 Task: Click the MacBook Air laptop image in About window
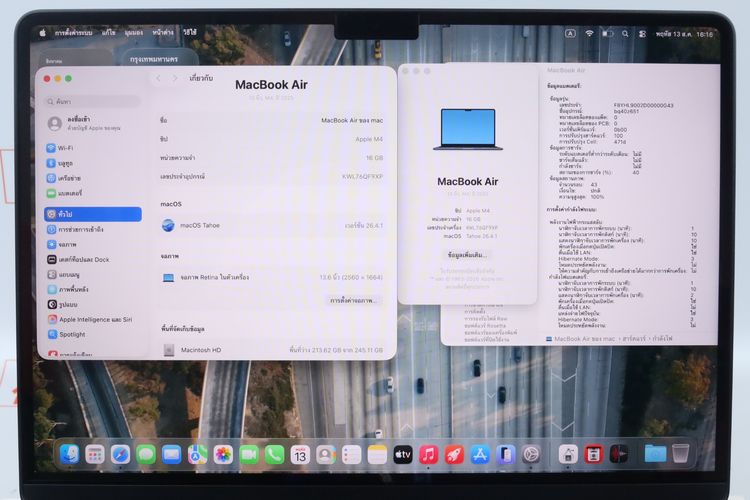click(x=468, y=130)
